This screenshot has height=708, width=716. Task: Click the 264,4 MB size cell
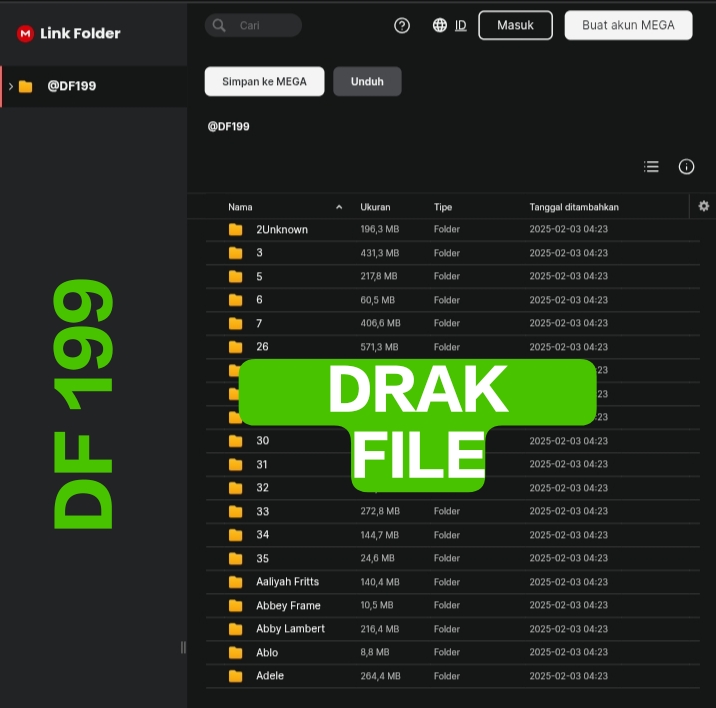(x=380, y=676)
